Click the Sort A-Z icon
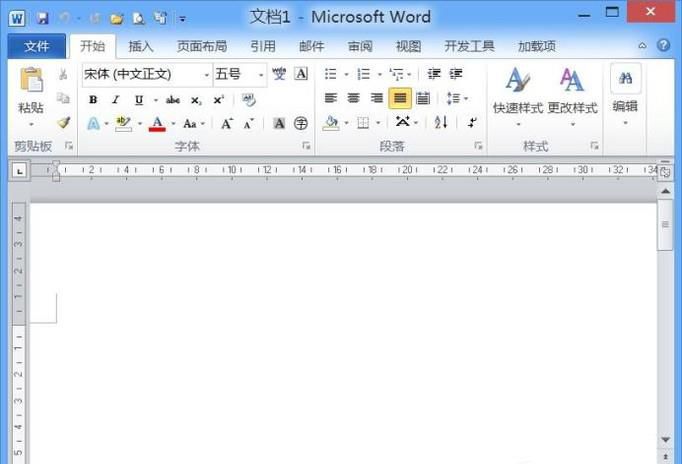Image resolution: width=682 pixels, height=464 pixels. point(441,123)
